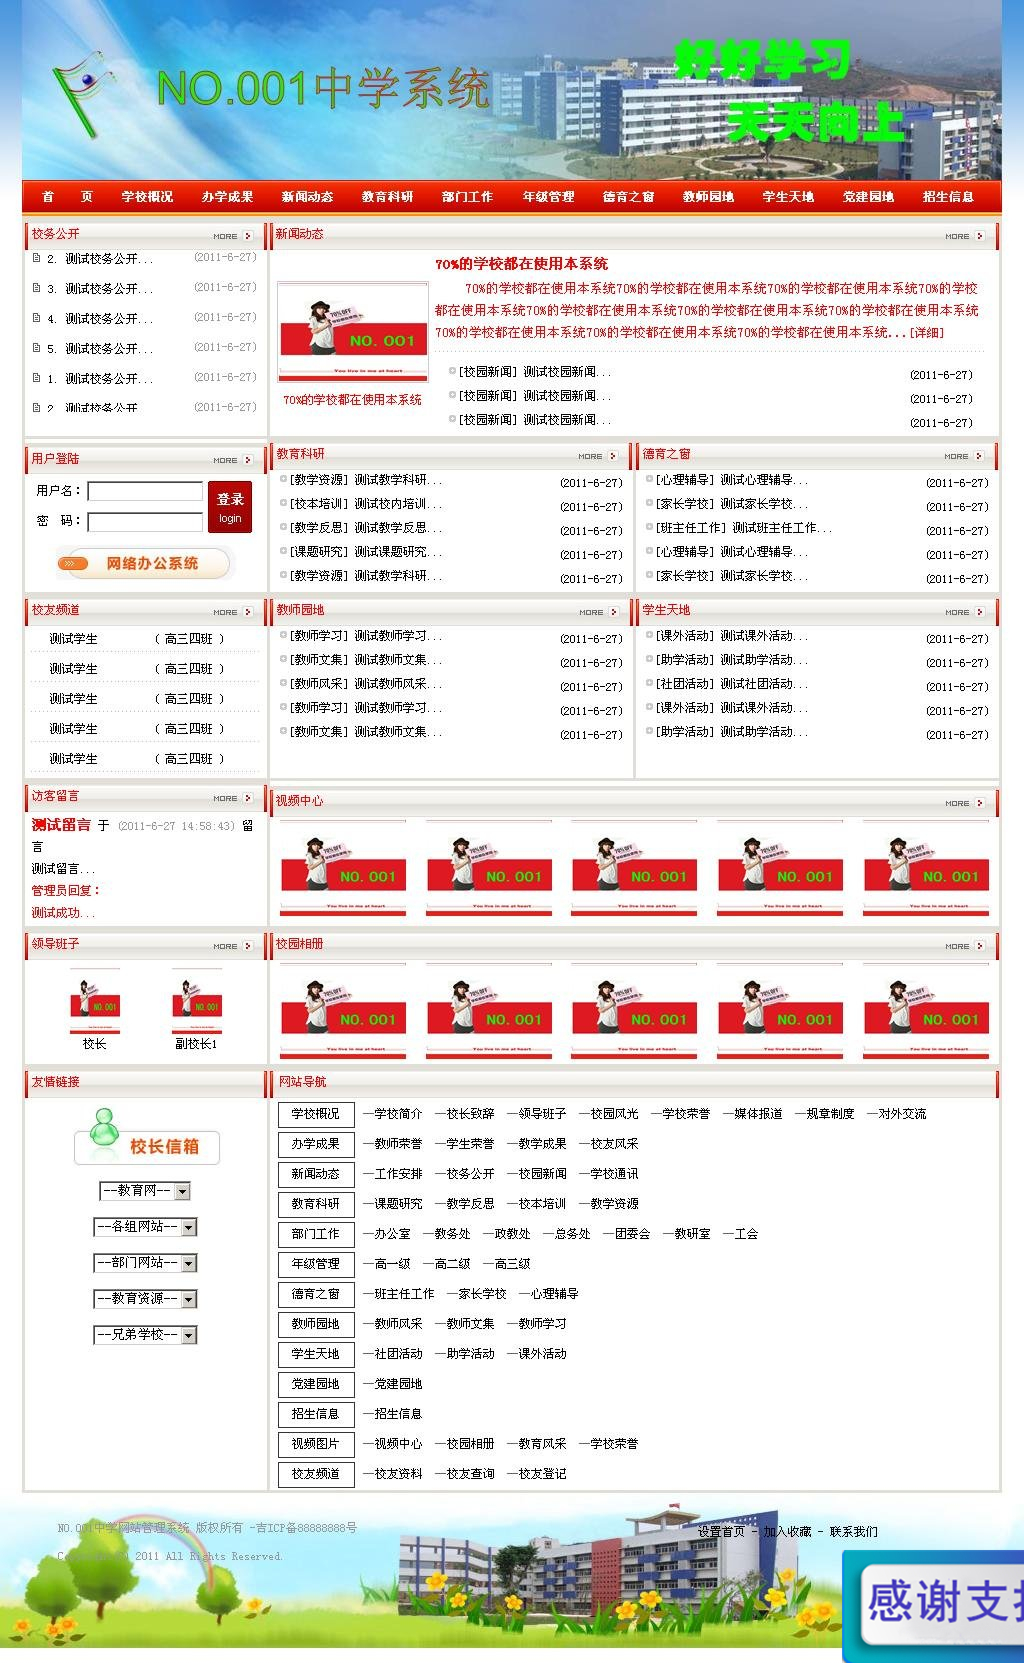
Task: Click MORE icon in 领导班子 panel
Action: [233, 946]
